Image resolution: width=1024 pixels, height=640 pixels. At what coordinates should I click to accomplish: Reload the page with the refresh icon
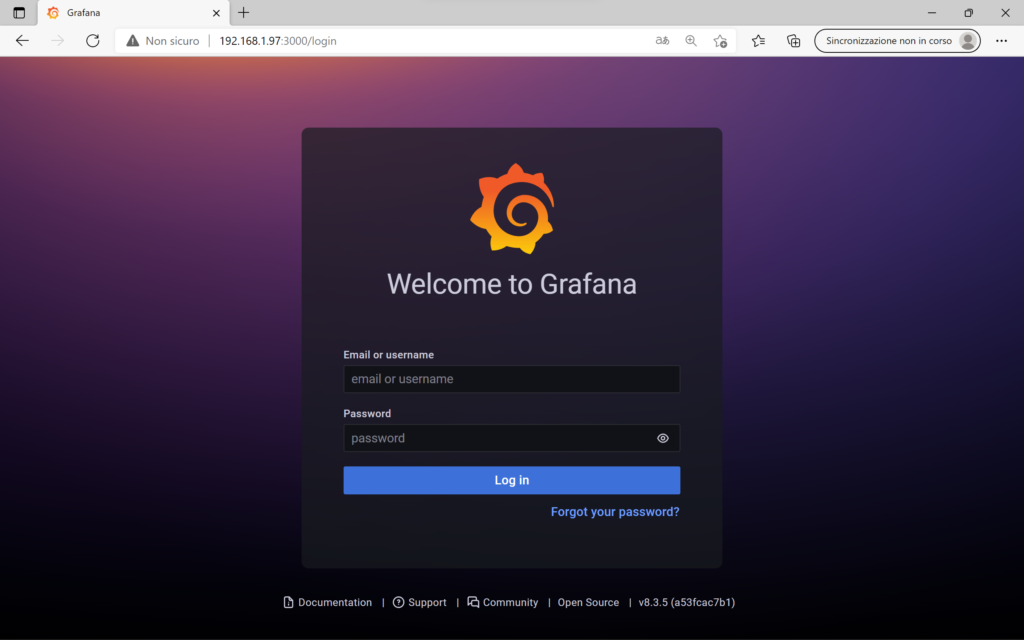93,41
